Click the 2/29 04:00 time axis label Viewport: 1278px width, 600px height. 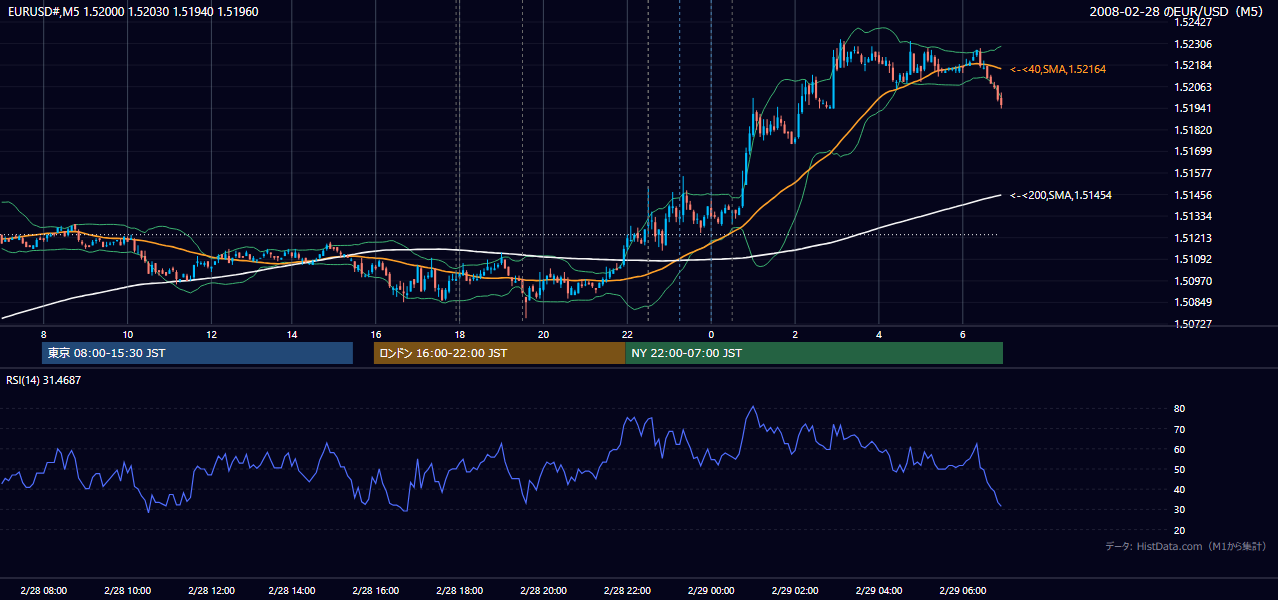tap(881, 590)
